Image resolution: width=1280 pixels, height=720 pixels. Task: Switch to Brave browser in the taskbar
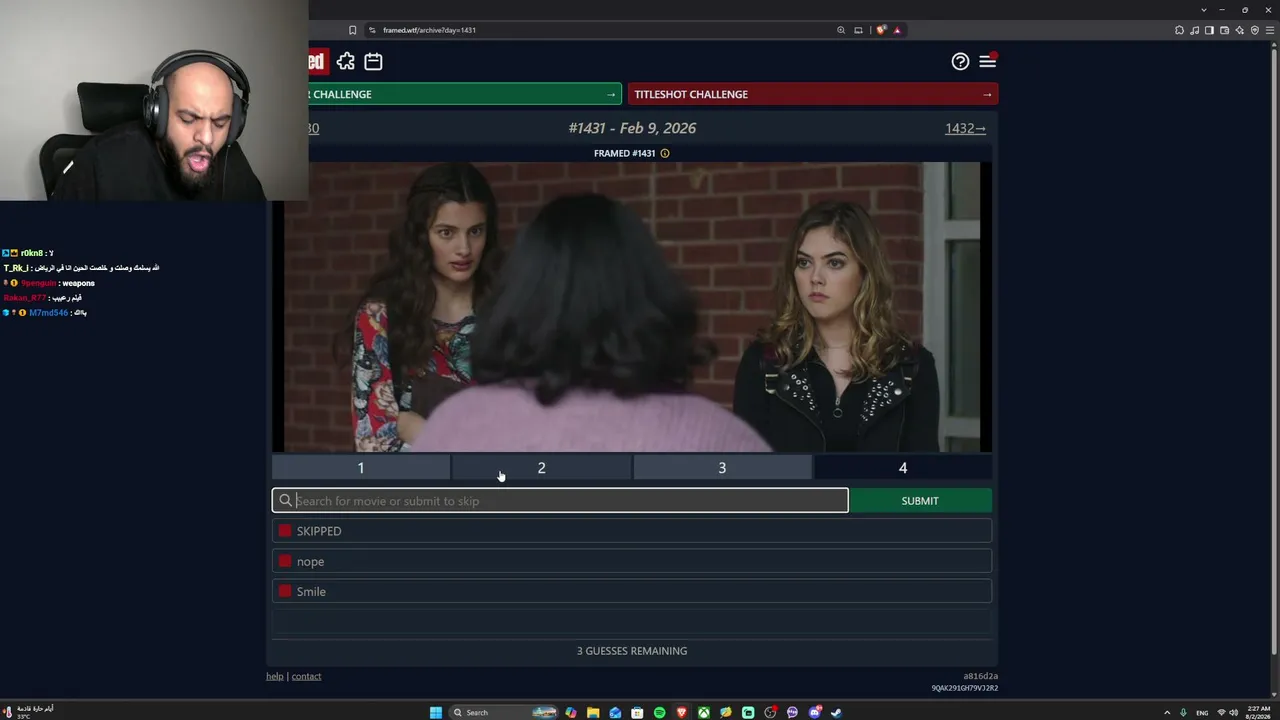pyautogui.click(x=682, y=713)
